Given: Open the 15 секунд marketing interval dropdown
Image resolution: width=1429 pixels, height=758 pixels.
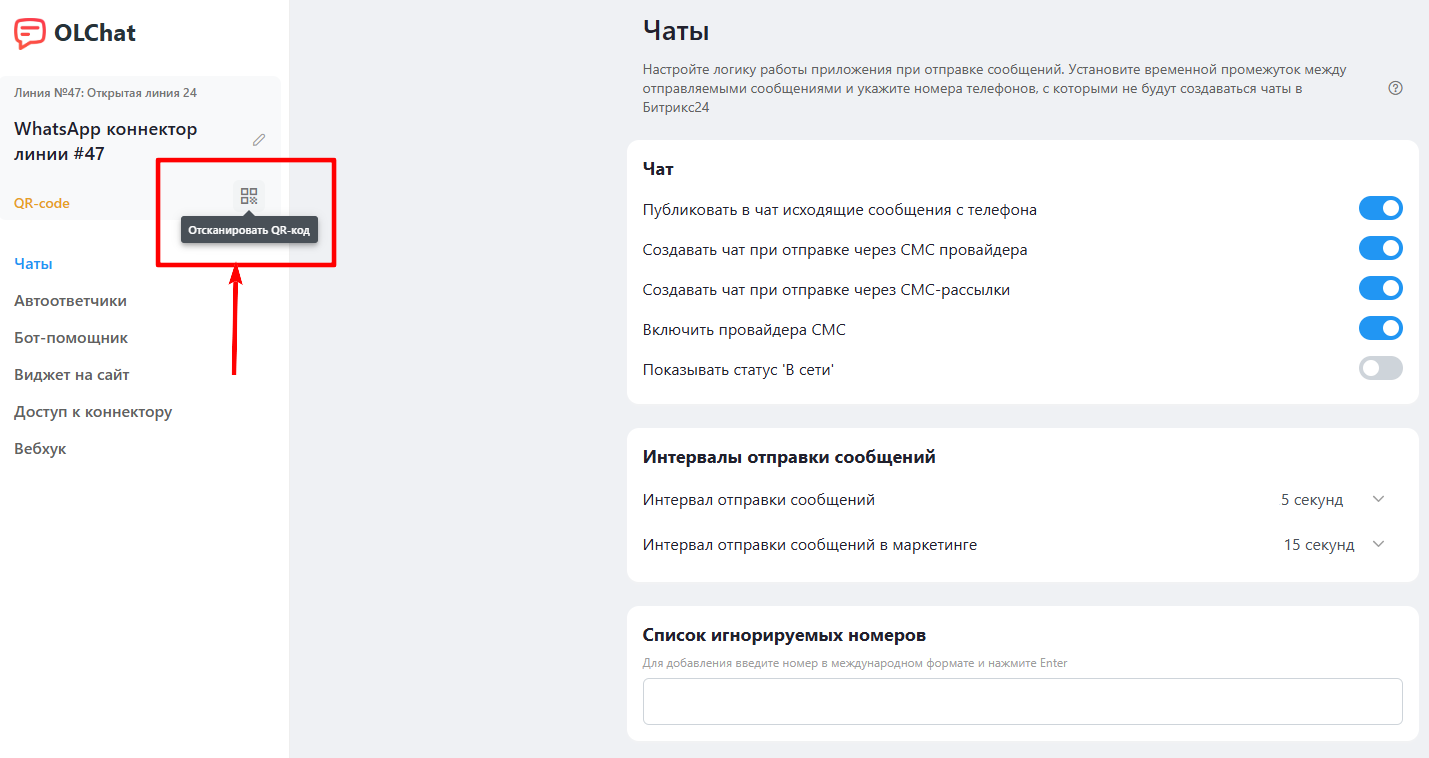Looking at the screenshot, I should tap(1333, 545).
